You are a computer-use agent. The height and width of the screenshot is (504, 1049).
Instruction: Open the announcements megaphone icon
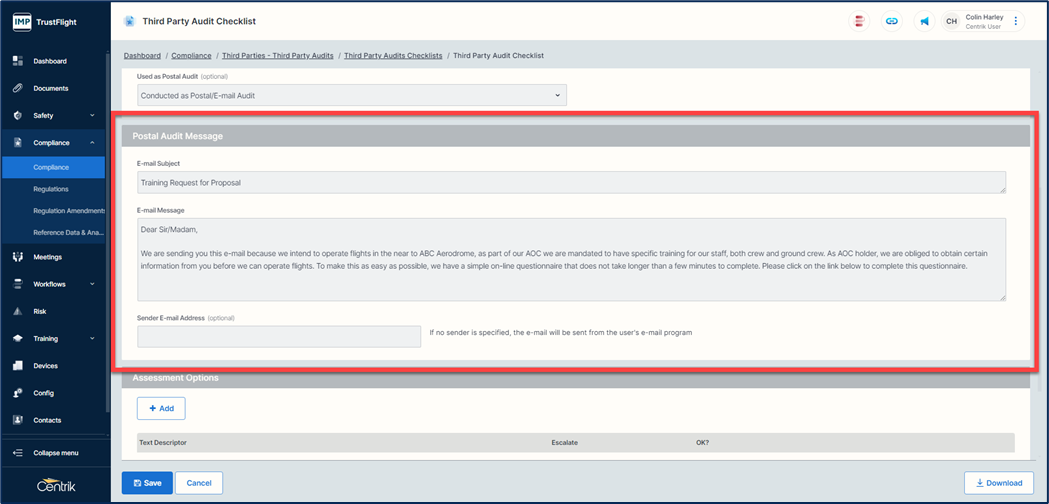coord(924,21)
